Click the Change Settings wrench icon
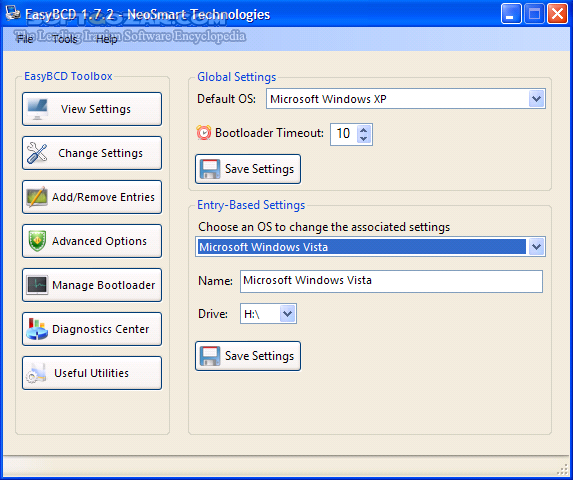This screenshot has width=573, height=480. pyautogui.click(x=37, y=153)
